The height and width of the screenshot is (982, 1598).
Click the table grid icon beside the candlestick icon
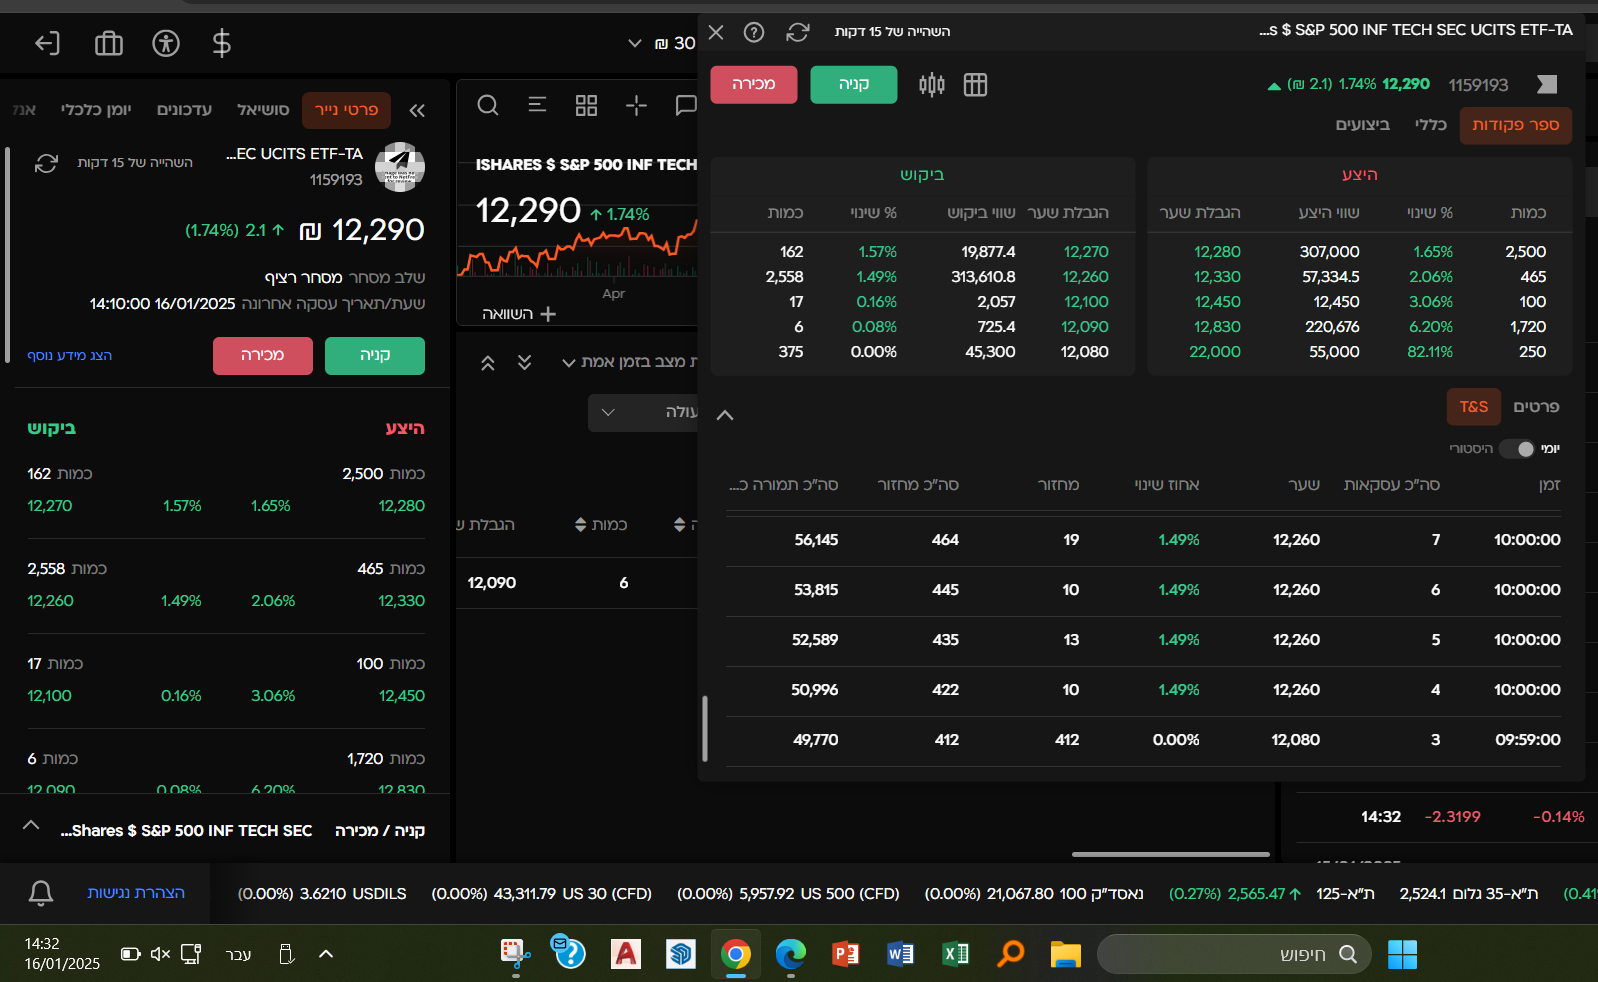[x=975, y=85]
